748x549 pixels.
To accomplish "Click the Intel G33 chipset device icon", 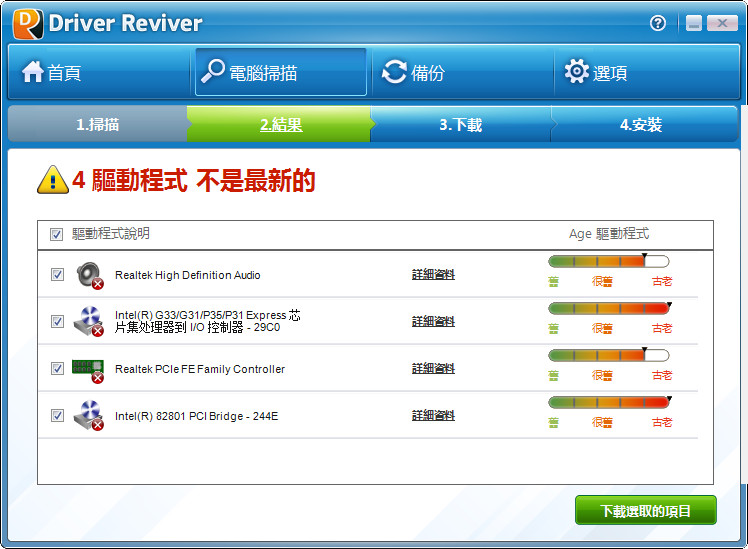I will 89,321.
